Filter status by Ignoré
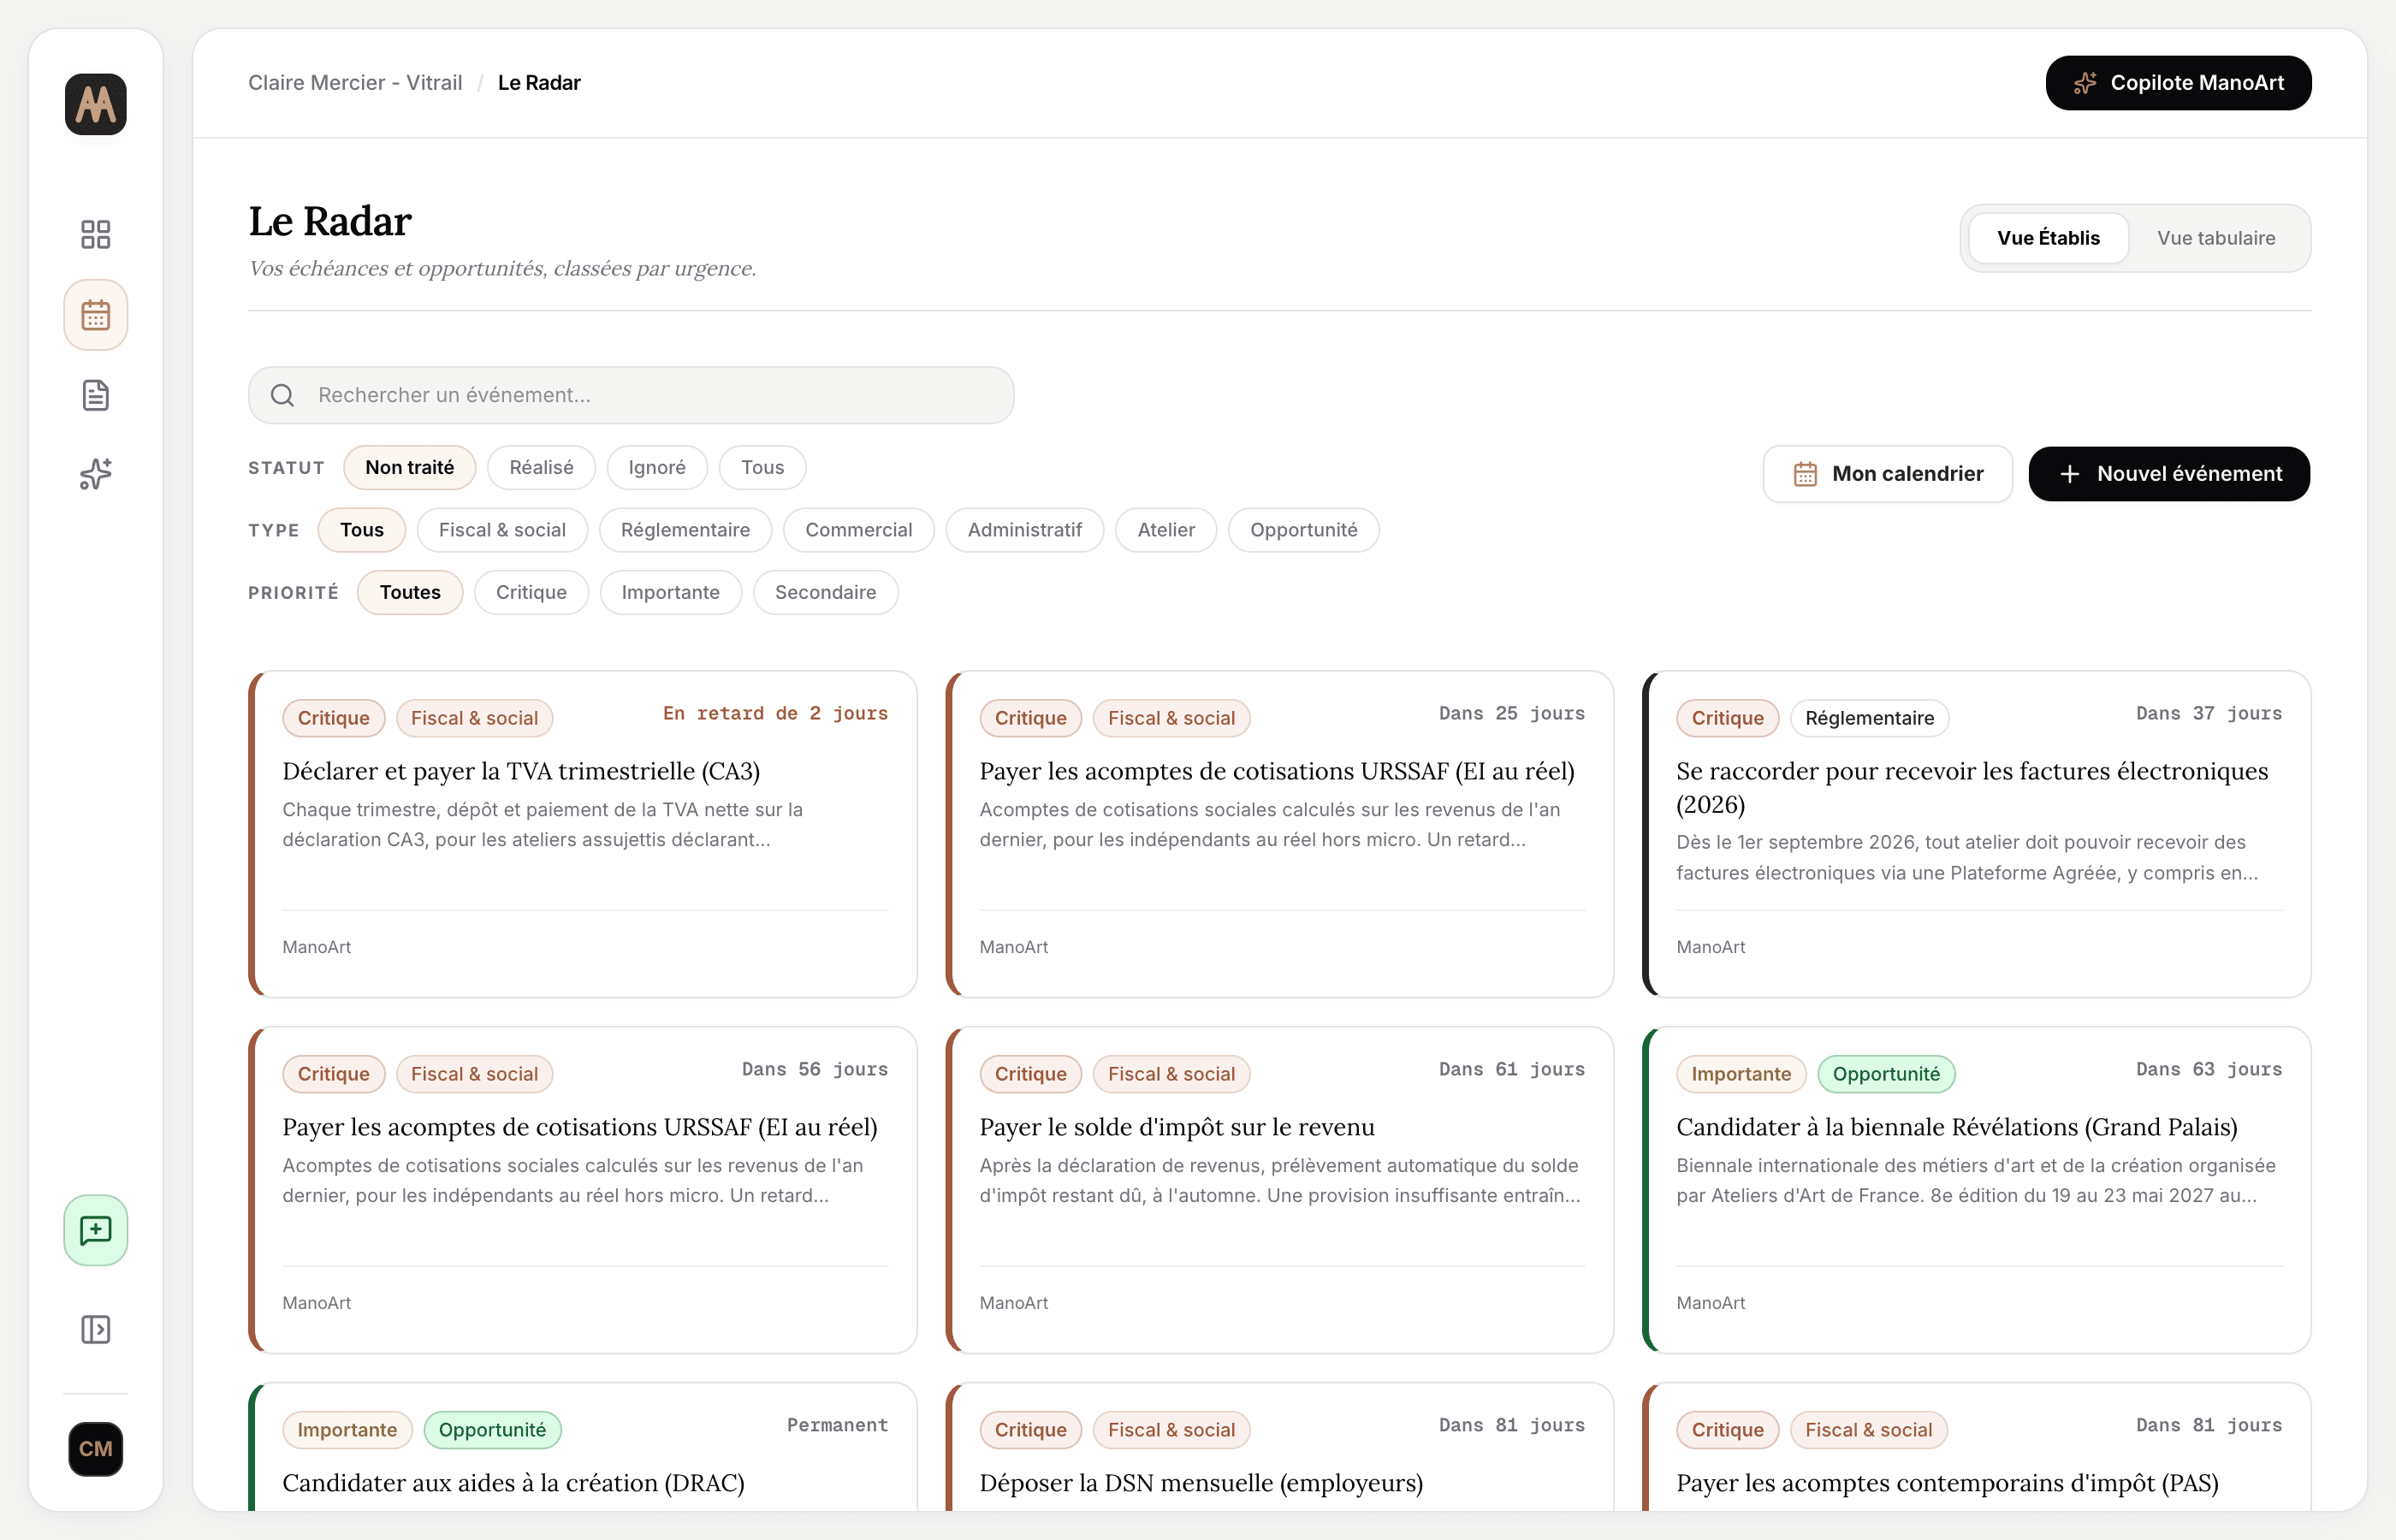 tap(657, 467)
